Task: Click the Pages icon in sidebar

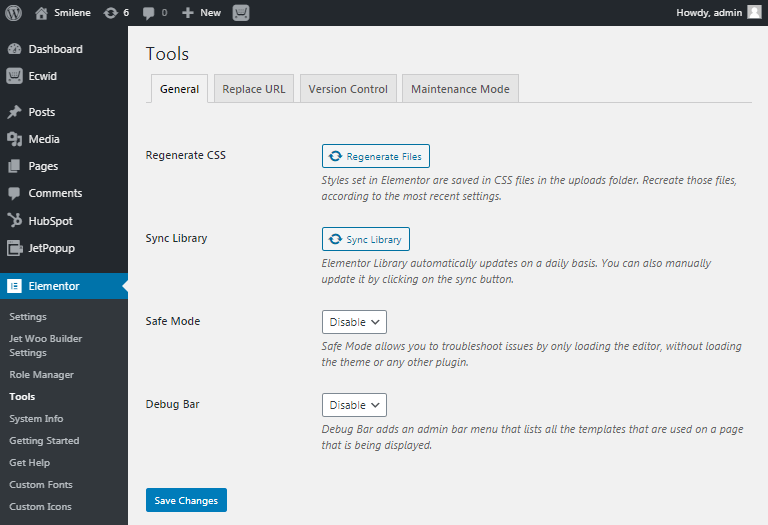Action: click(x=15, y=166)
